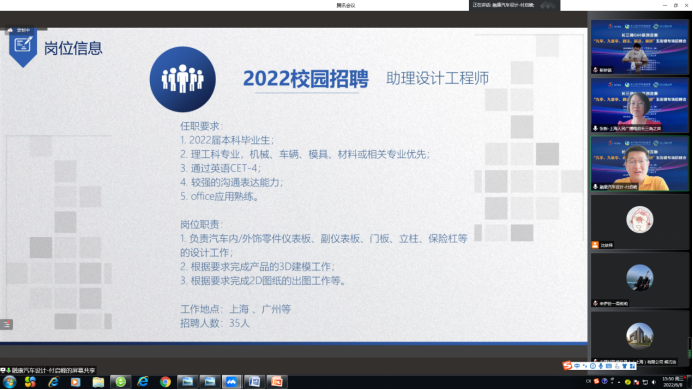Viewport: 693px width, 390px height.
Task: Open the taskbar clock and date
Action: pyautogui.click(x=674, y=382)
